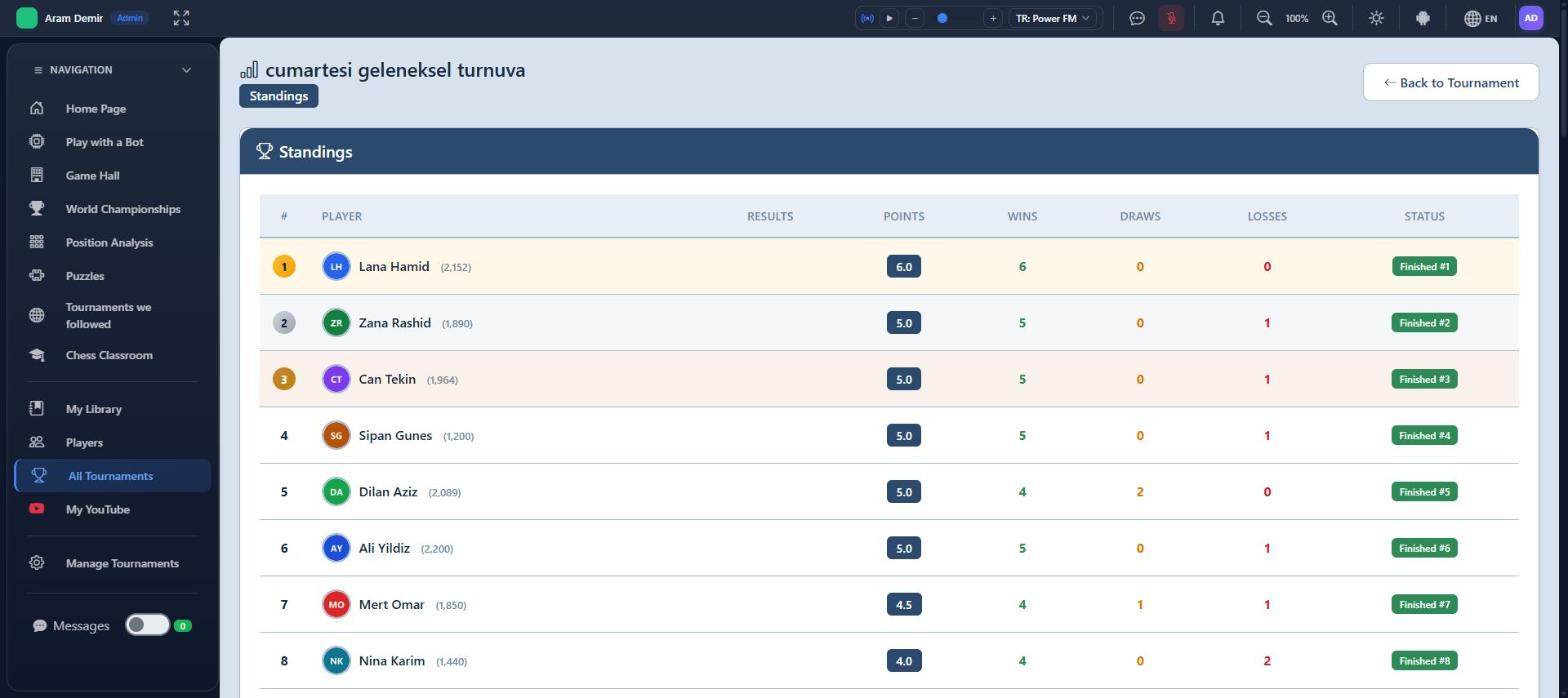Click Ali Yildiz's AY avatar
The width and height of the screenshot is (1568, 698).
[x=336, y=548]
